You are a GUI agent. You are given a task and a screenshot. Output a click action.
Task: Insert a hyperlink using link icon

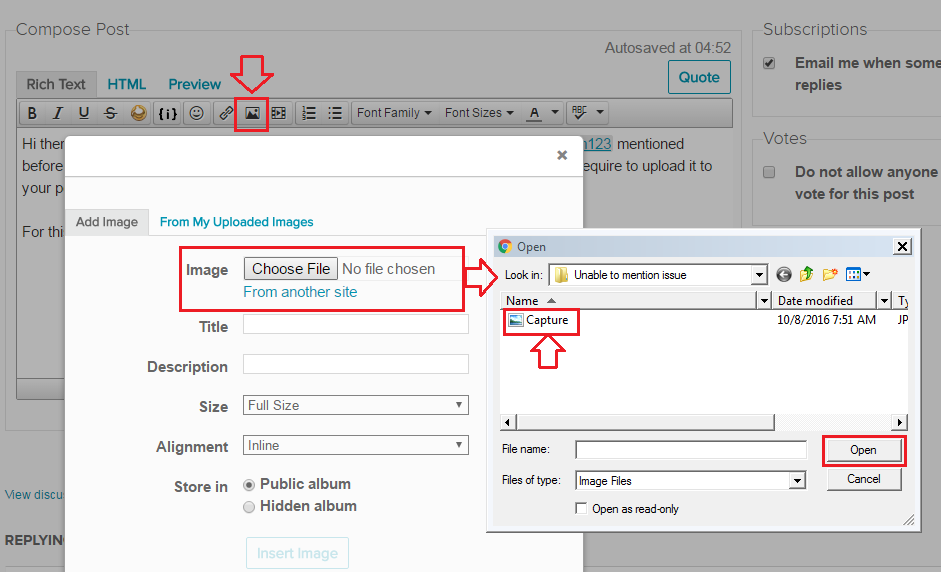point(226,113)
